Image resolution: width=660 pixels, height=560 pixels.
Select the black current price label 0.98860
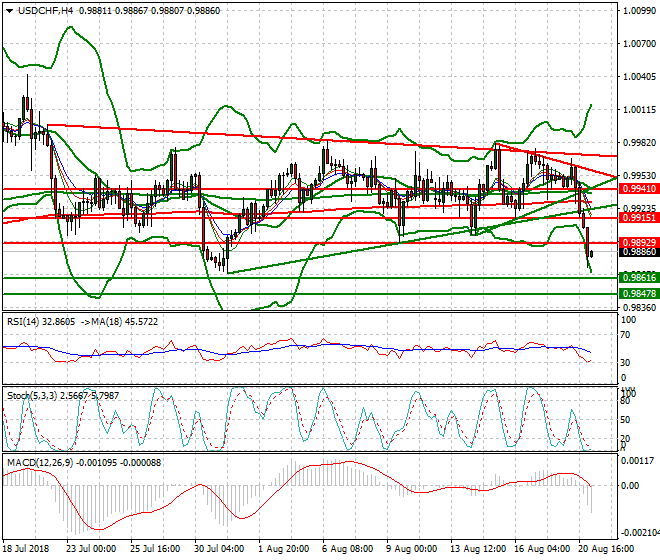[639, 252]
